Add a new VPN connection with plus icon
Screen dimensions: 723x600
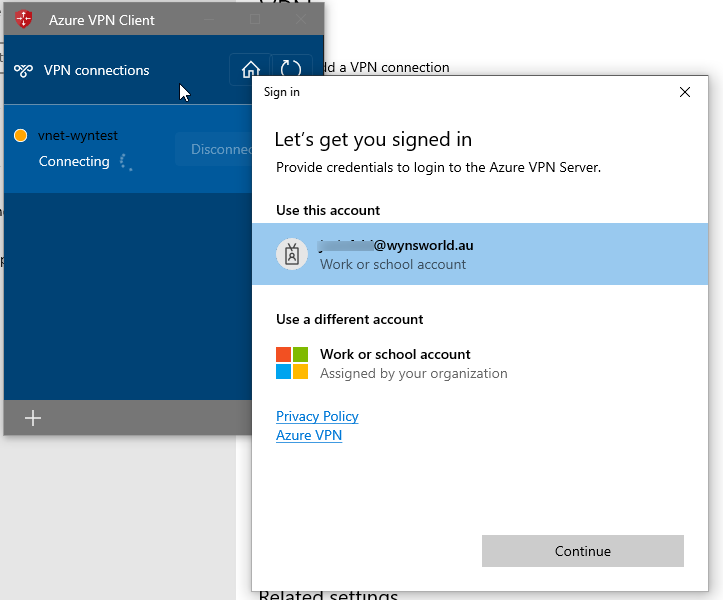[33, 418]
